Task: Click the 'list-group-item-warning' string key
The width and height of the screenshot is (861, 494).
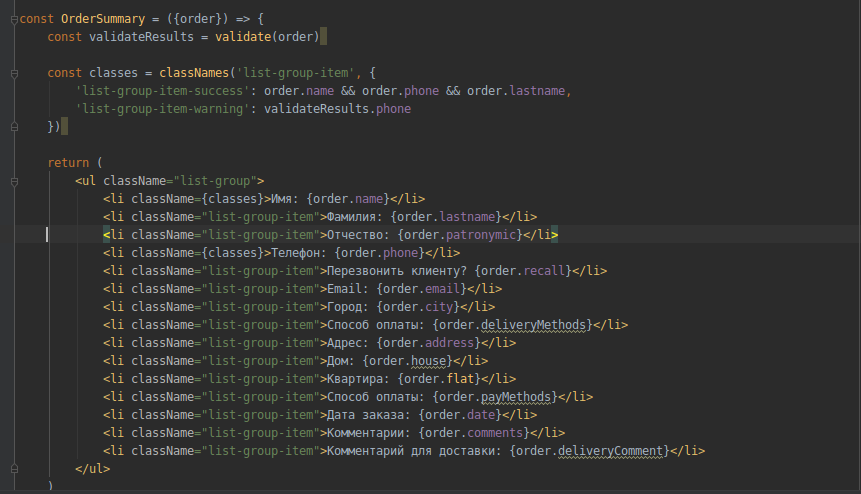Action: click(x=163, y=109)
